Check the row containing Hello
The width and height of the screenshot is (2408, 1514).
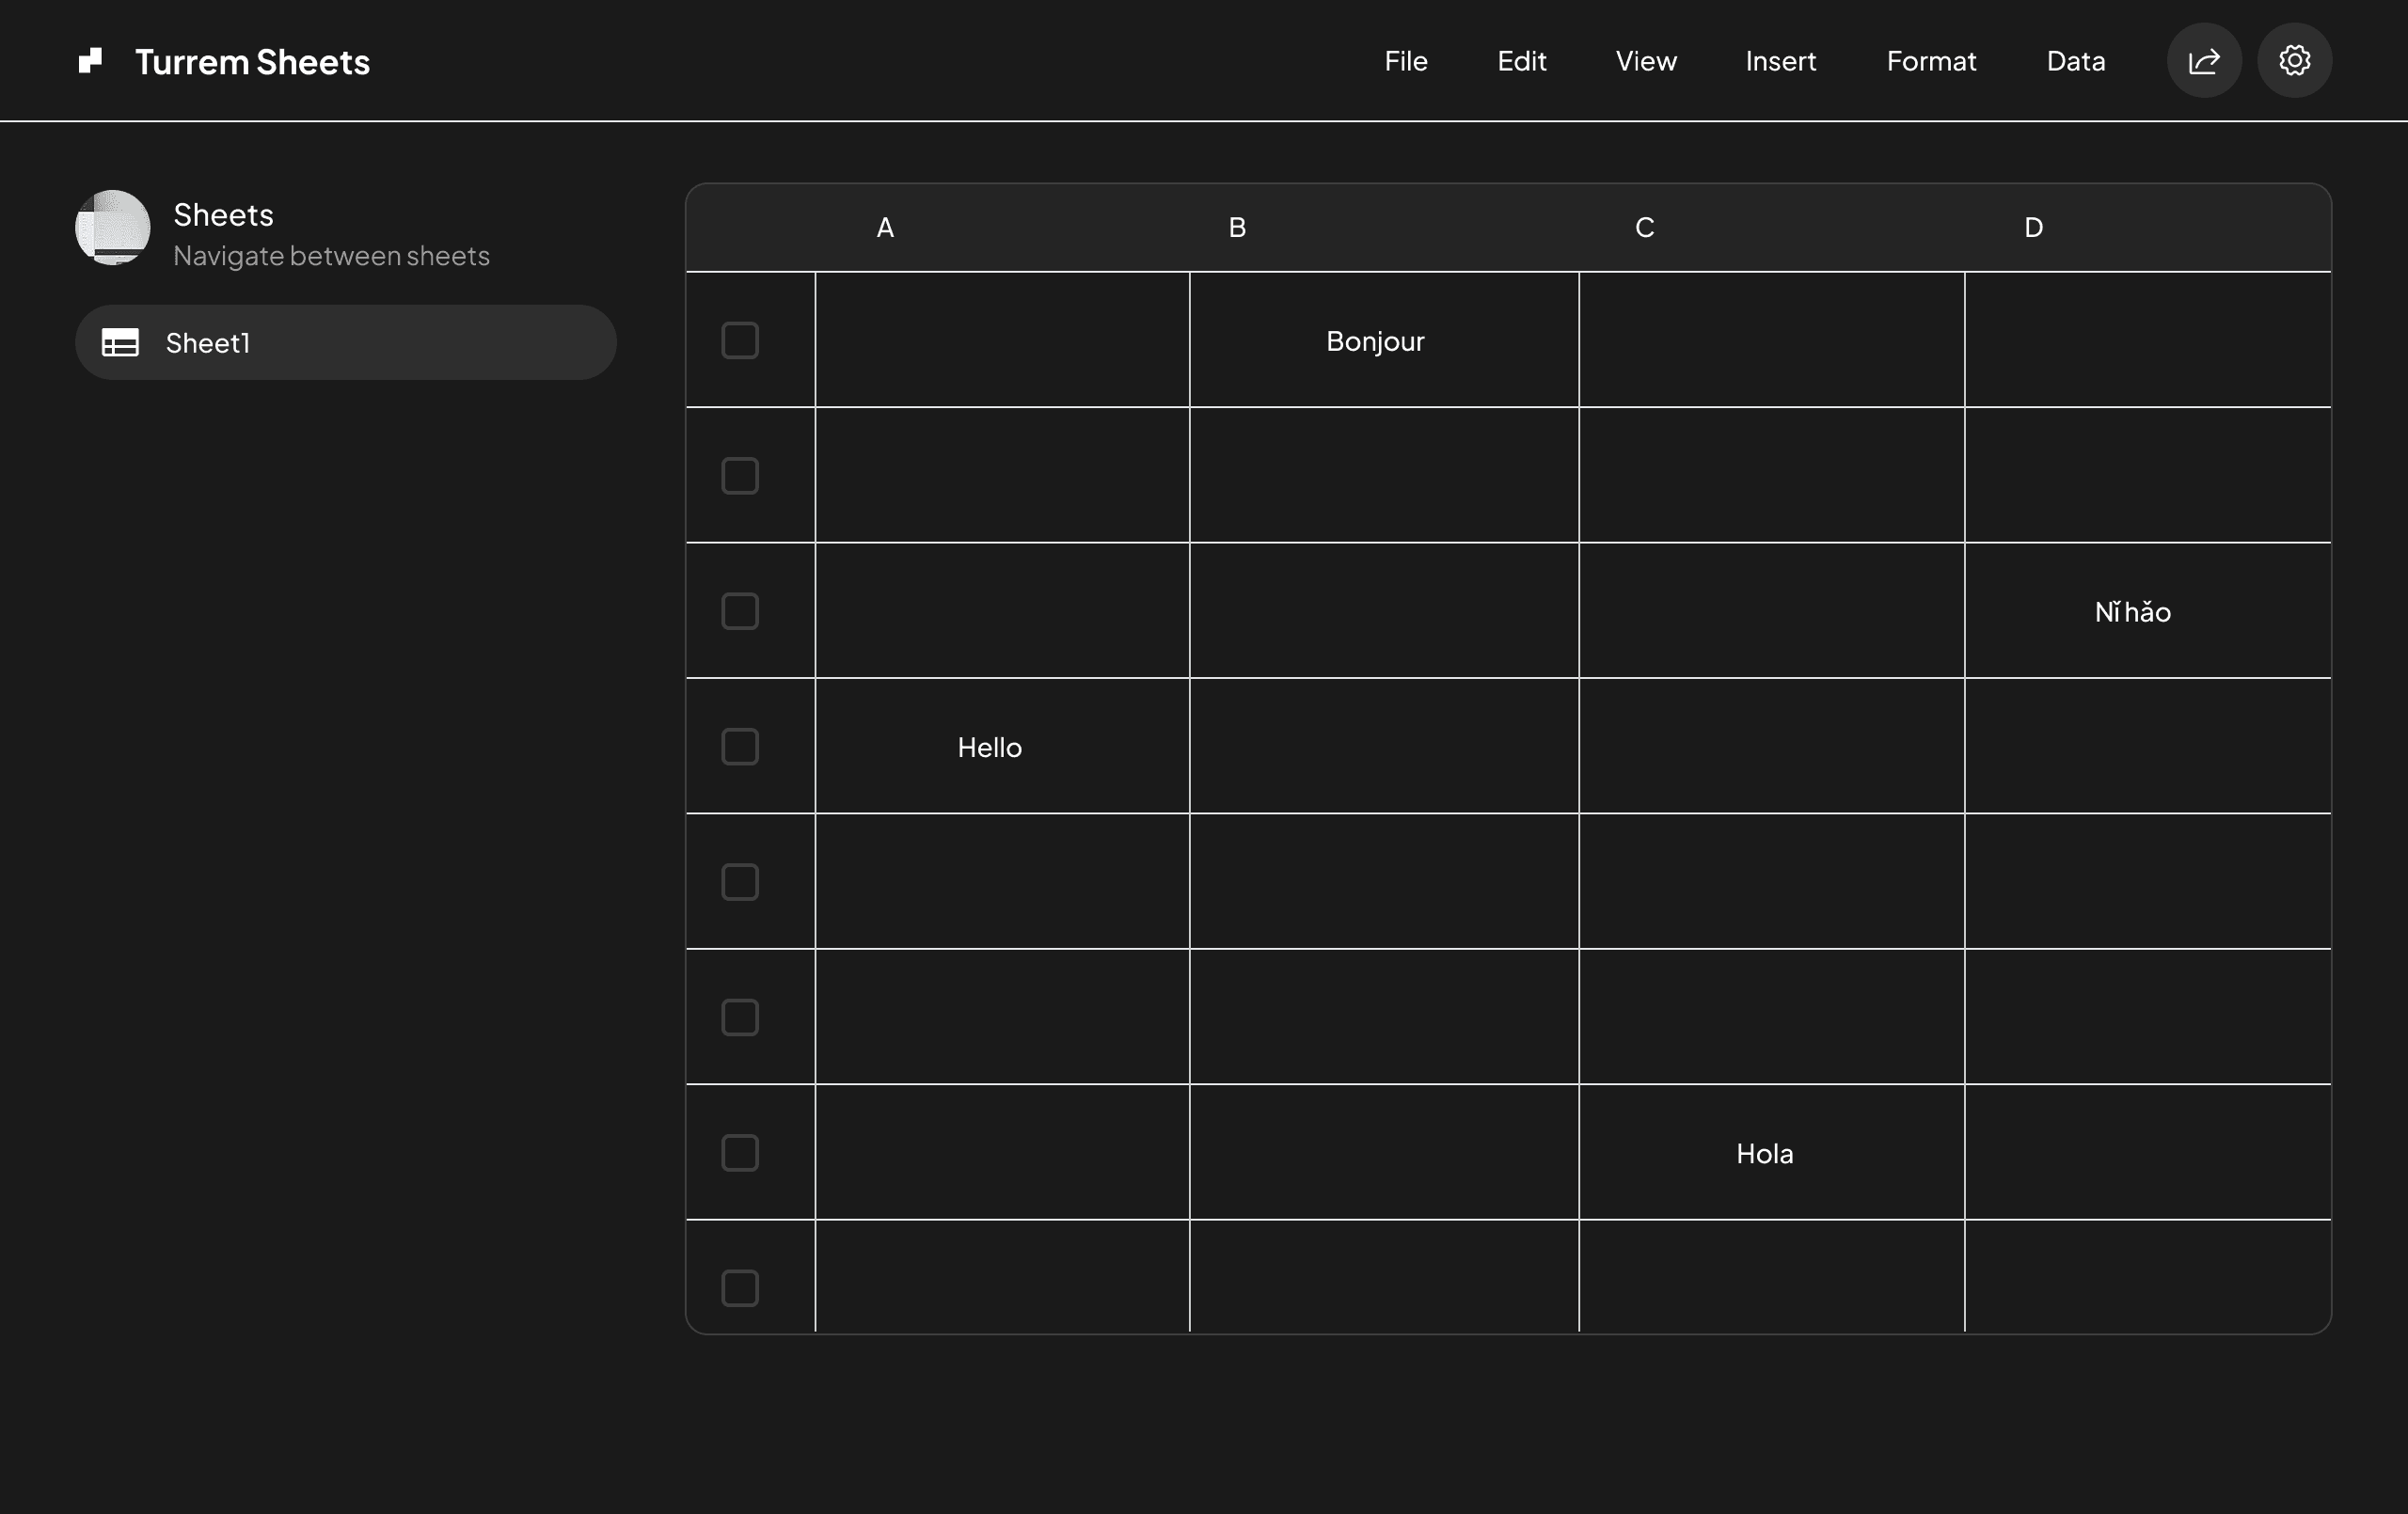[739, 746]
